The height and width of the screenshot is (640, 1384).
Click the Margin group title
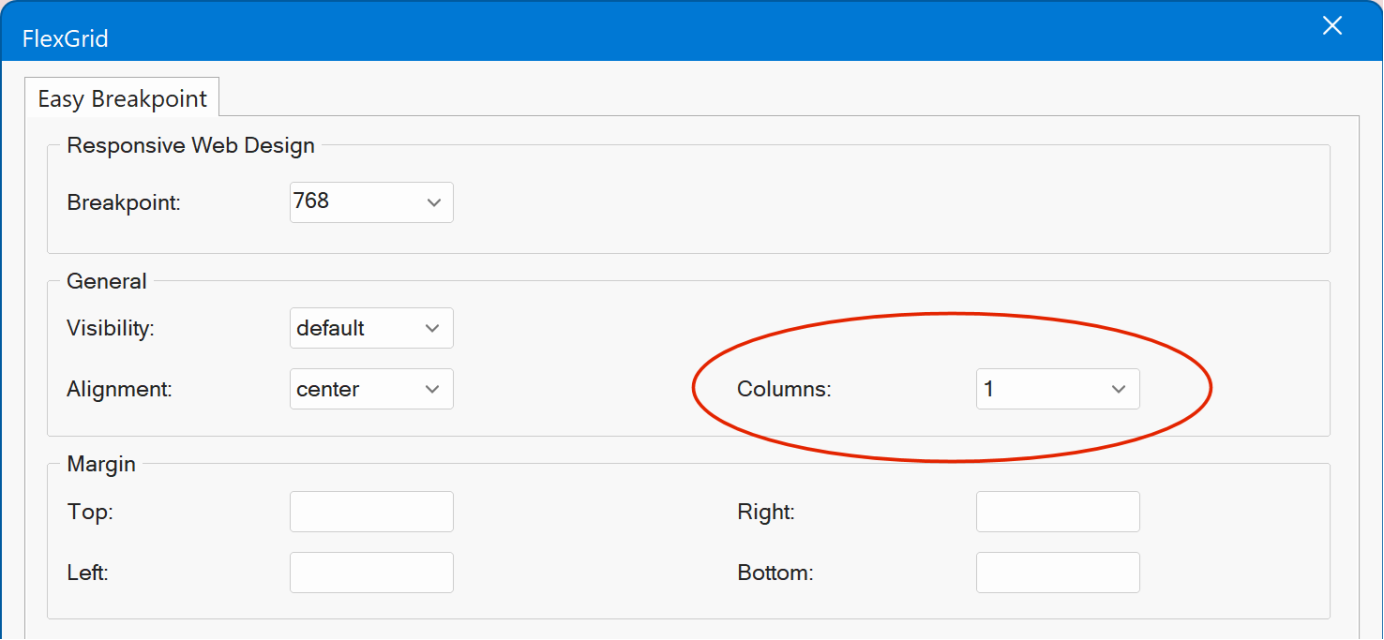[x=101, y=464]
